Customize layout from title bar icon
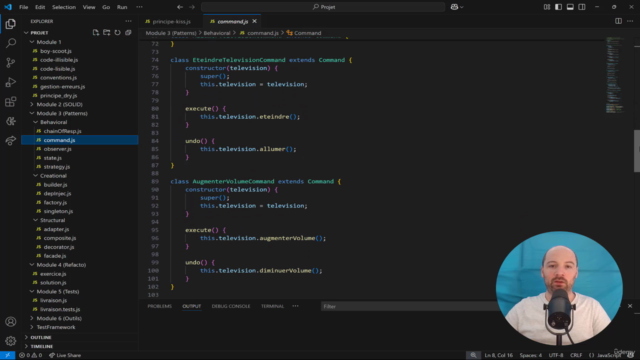This screenshot has height=360, width=640. click(547, 7)
